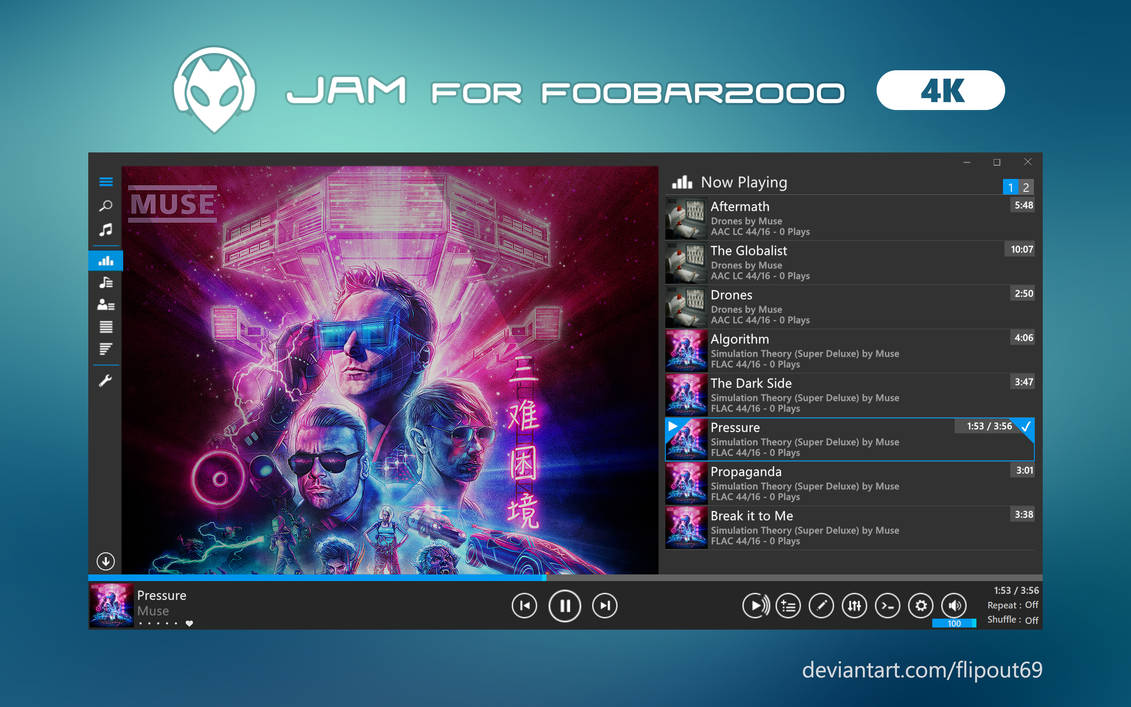Click The Globalist album thumbnail
This screenshot has height=707, width=1131.
tap(686, 263)
